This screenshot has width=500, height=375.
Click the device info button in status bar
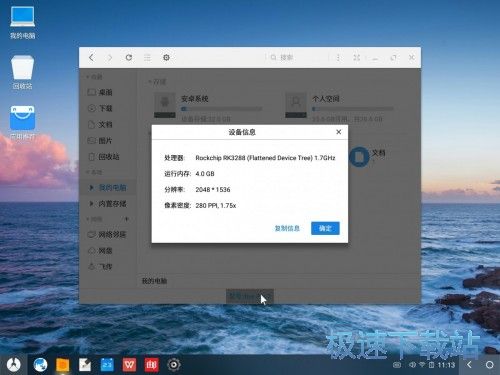pyautogui.click(x=250, y=296)
